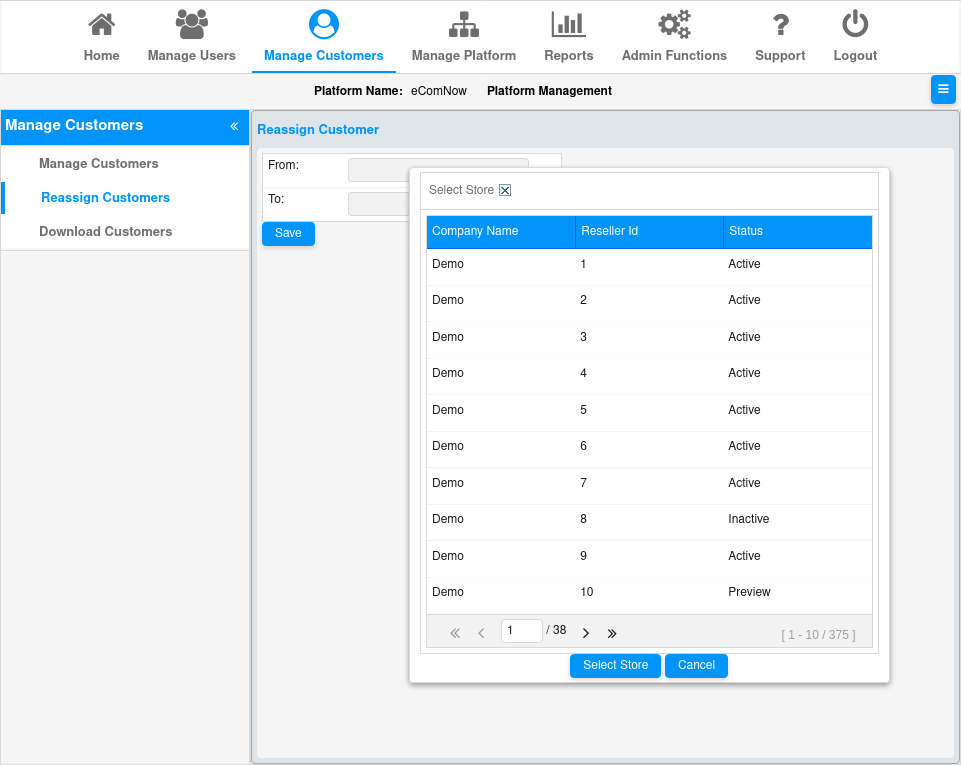
Task: Confirm with the Select Store button
Action: (x=614, y=665)
